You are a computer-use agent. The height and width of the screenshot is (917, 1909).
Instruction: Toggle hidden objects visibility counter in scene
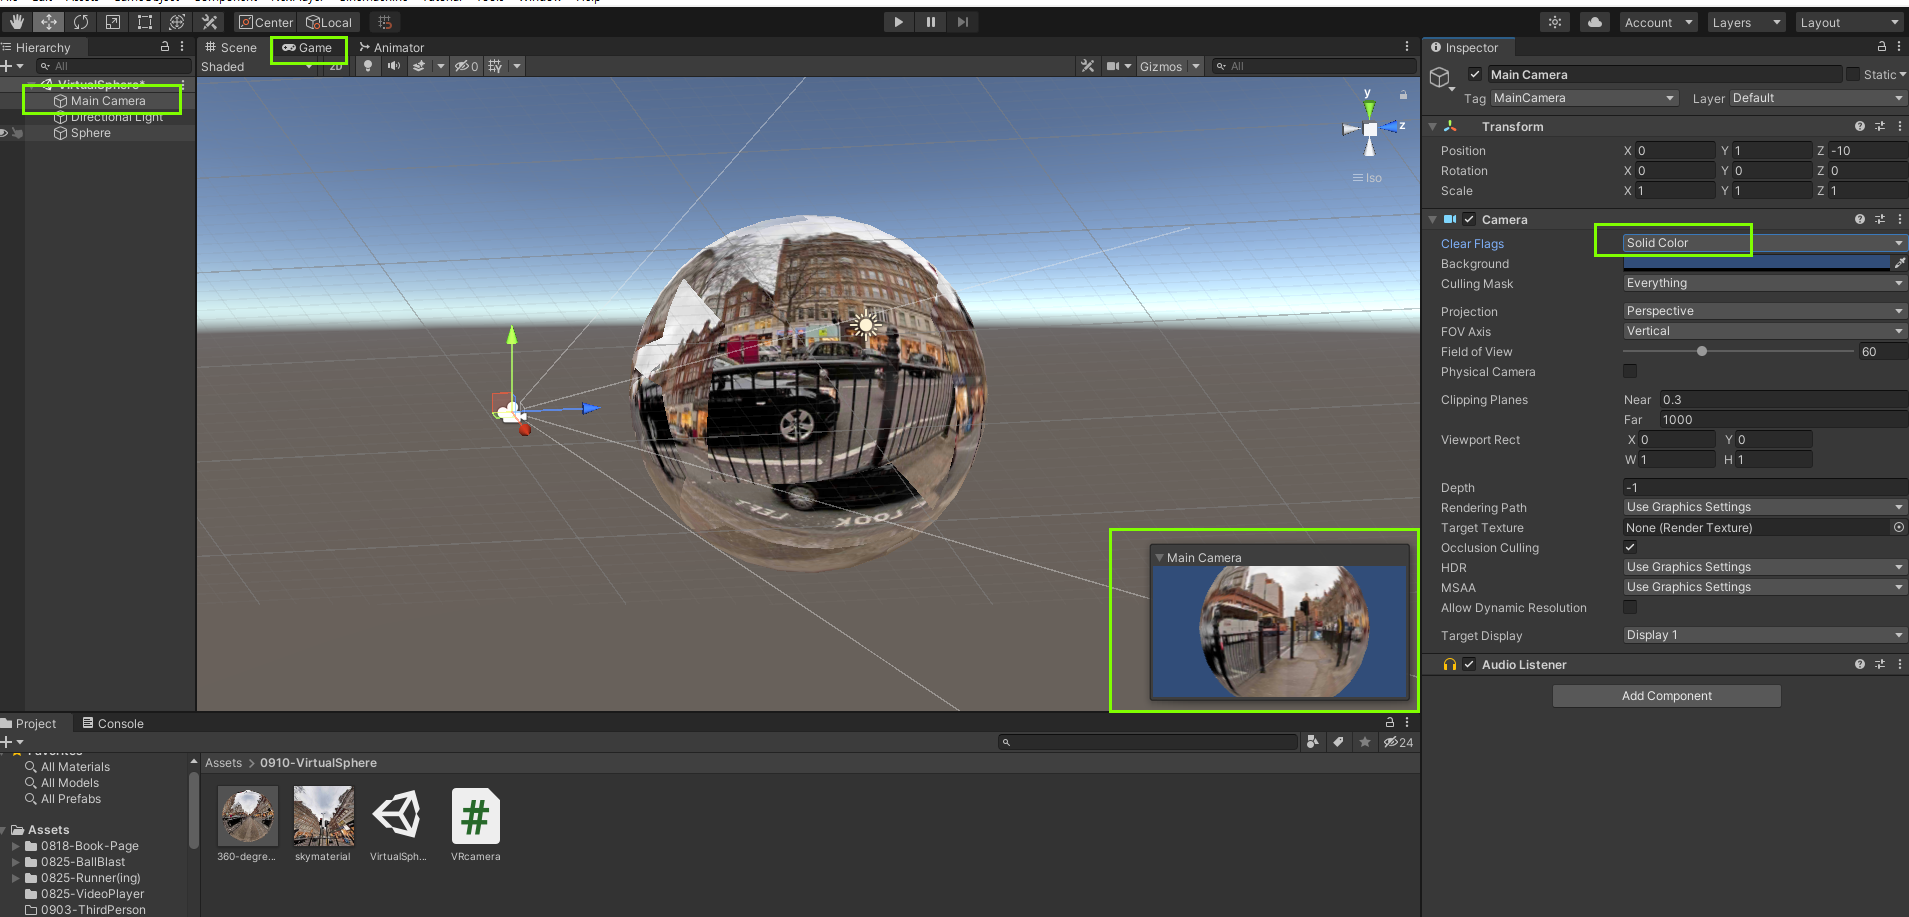(x=467, y=66)
